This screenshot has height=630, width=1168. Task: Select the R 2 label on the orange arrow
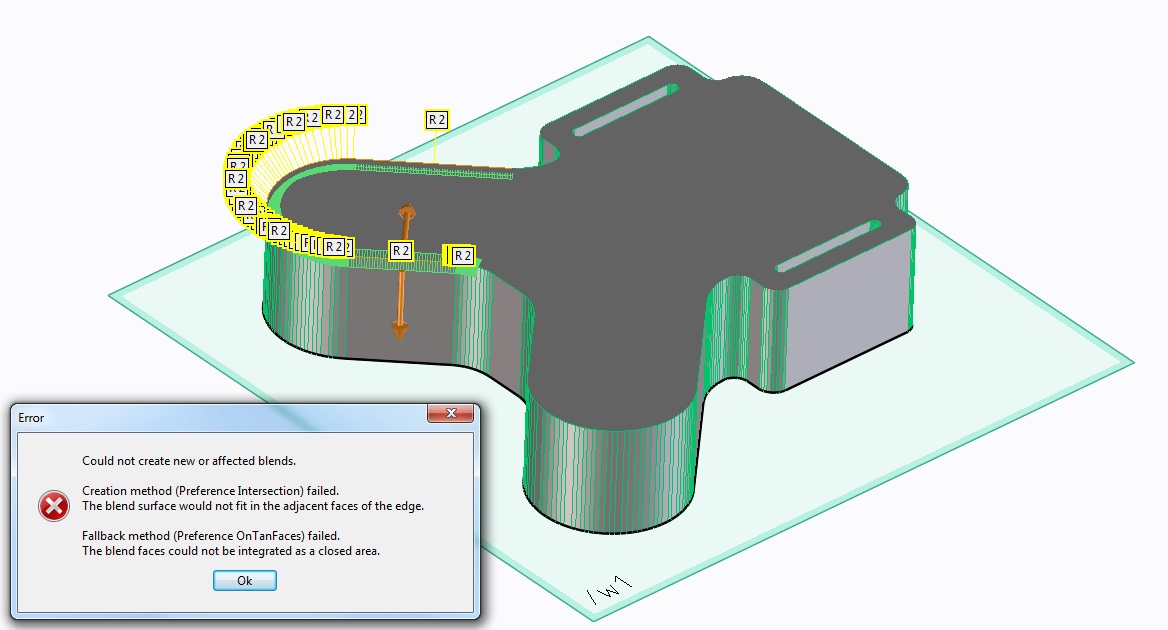click(401, 251)
